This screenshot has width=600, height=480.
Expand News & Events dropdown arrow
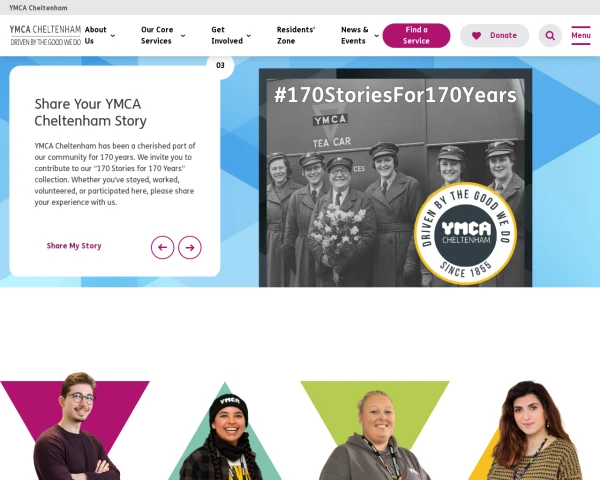click(x=377, y=36)
